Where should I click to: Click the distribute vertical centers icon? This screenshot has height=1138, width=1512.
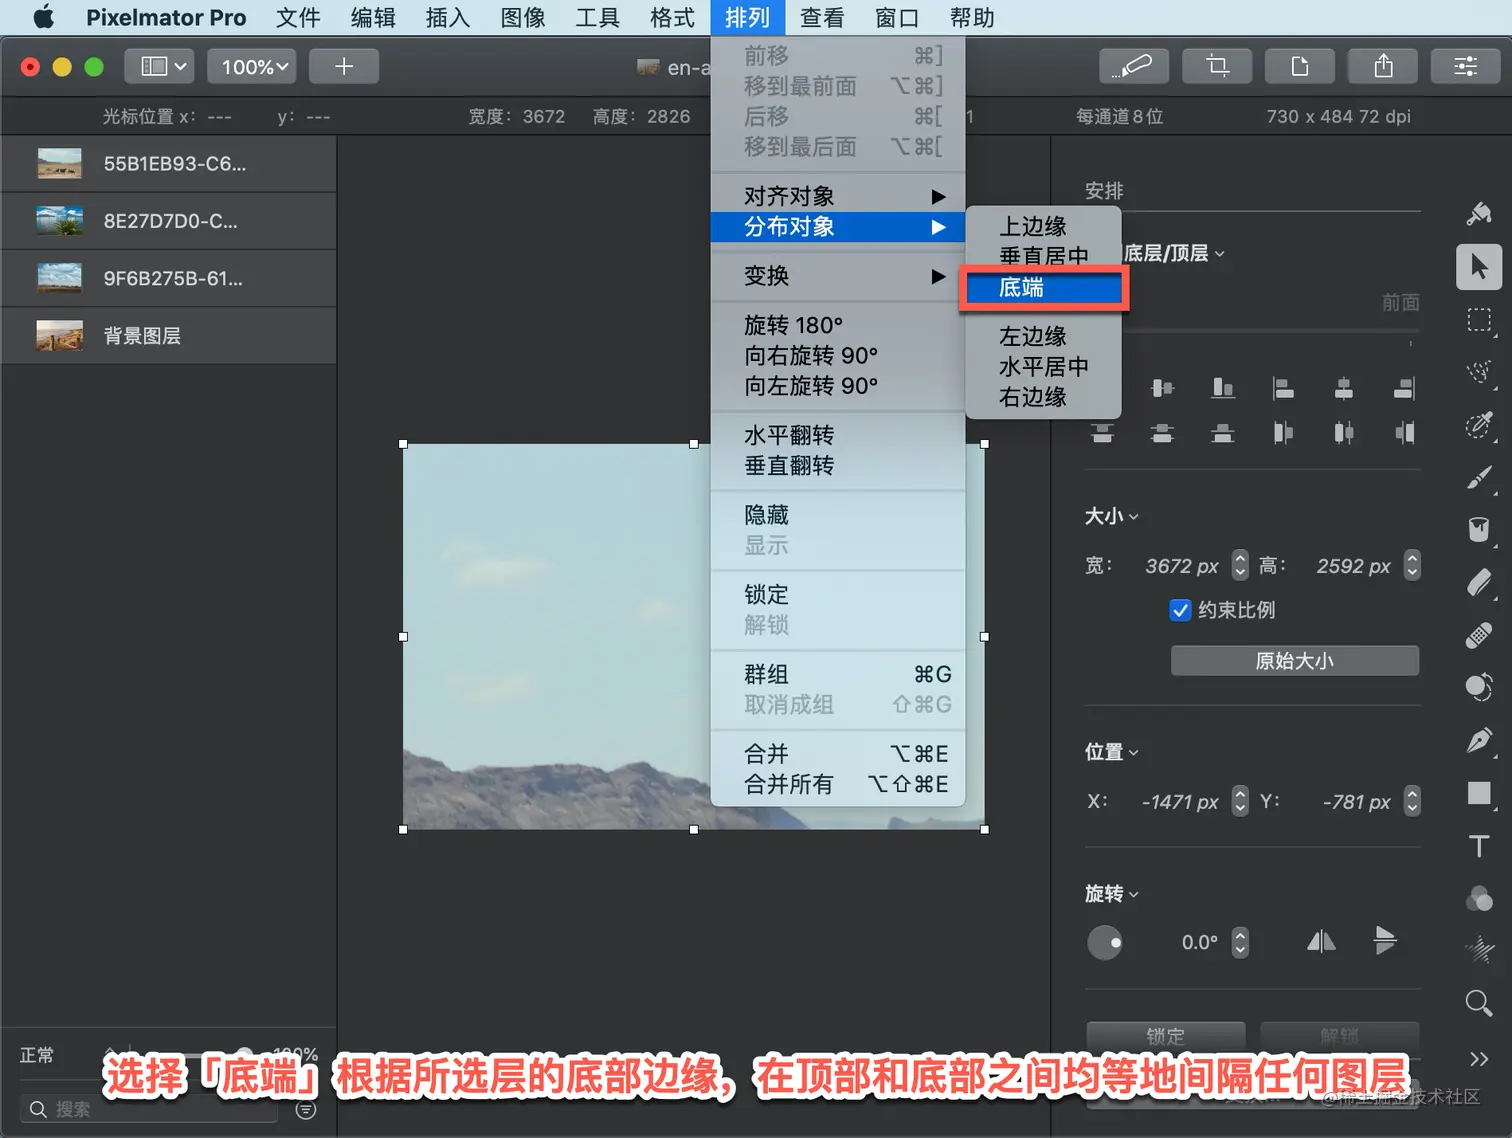[1162, 433]
